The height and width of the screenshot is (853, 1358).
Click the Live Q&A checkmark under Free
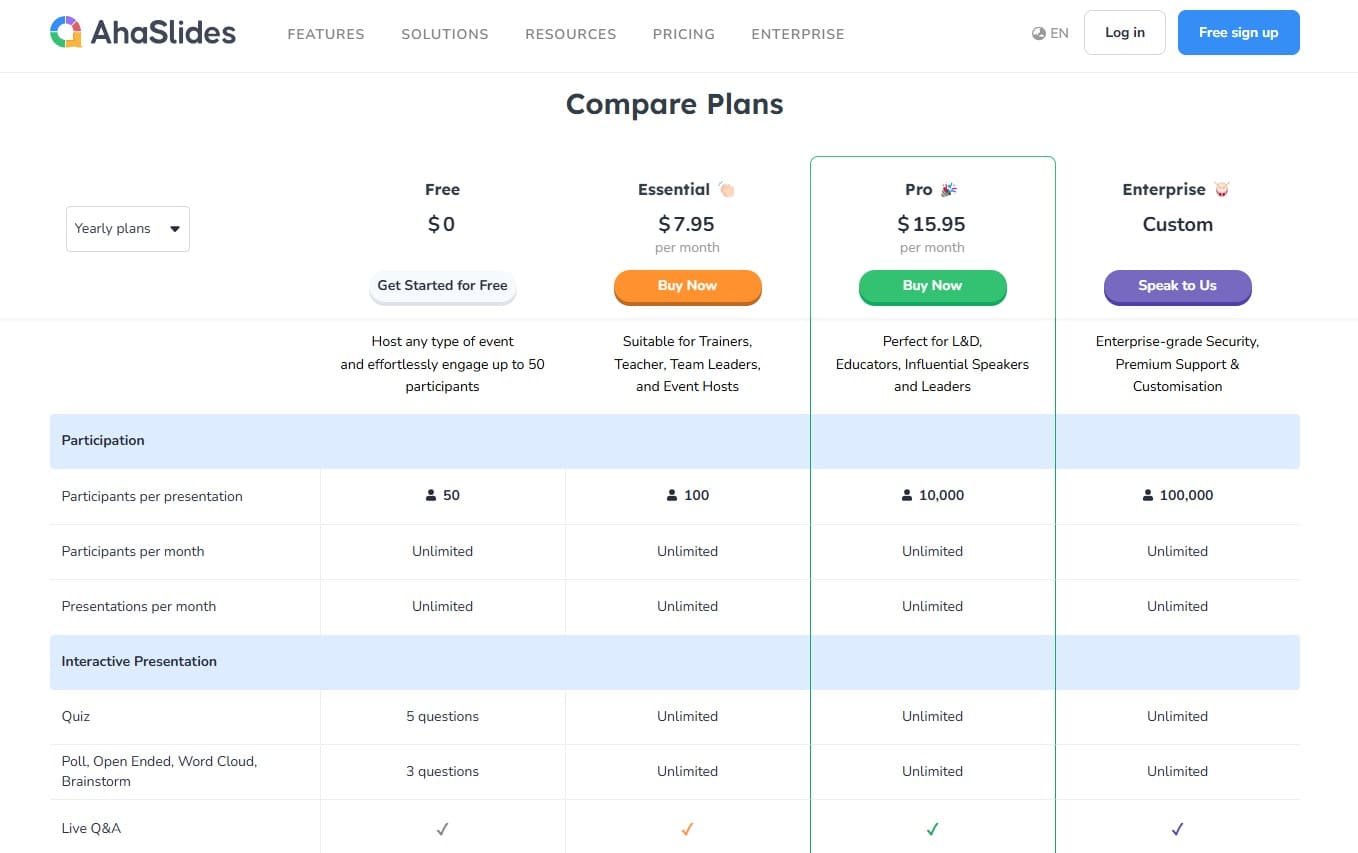tap(442, 828)
